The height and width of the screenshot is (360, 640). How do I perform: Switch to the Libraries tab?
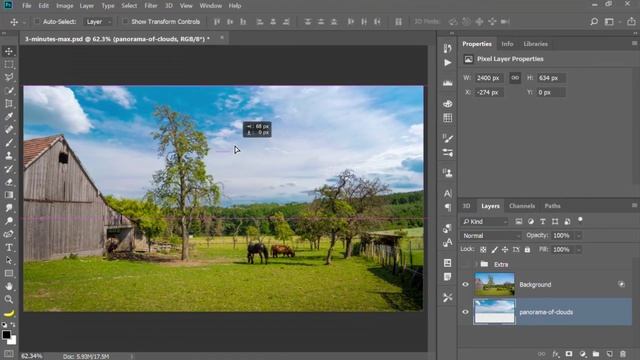(x=536, y=44)
